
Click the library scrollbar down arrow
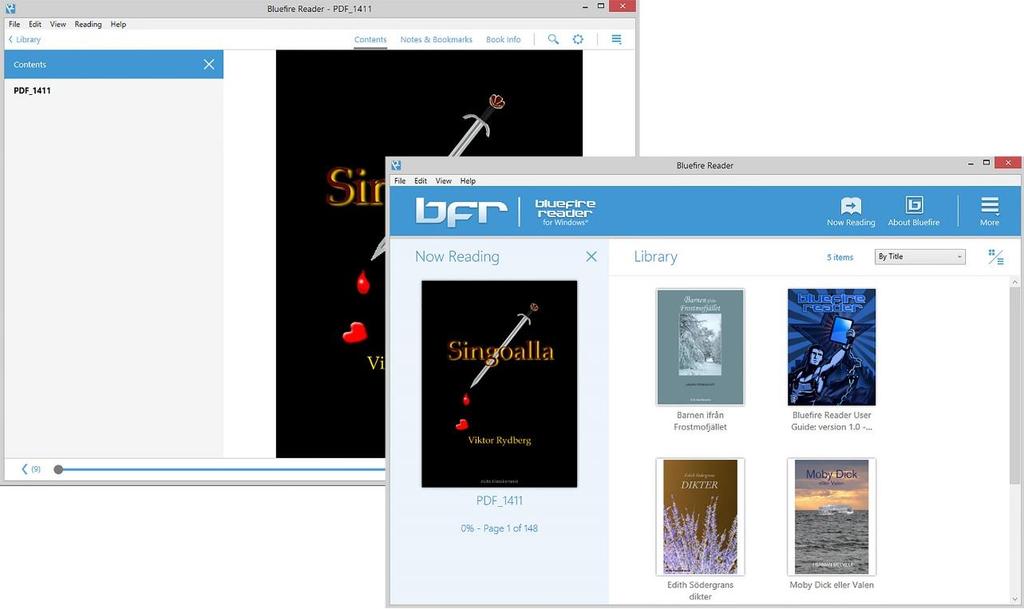(1014, 599)
